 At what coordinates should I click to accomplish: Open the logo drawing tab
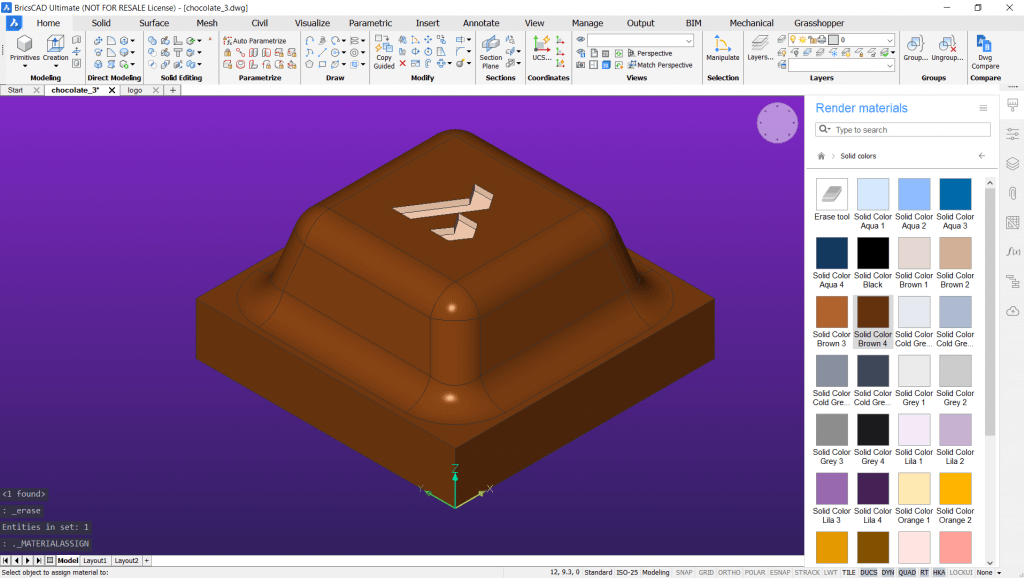[x=135, y=89]
